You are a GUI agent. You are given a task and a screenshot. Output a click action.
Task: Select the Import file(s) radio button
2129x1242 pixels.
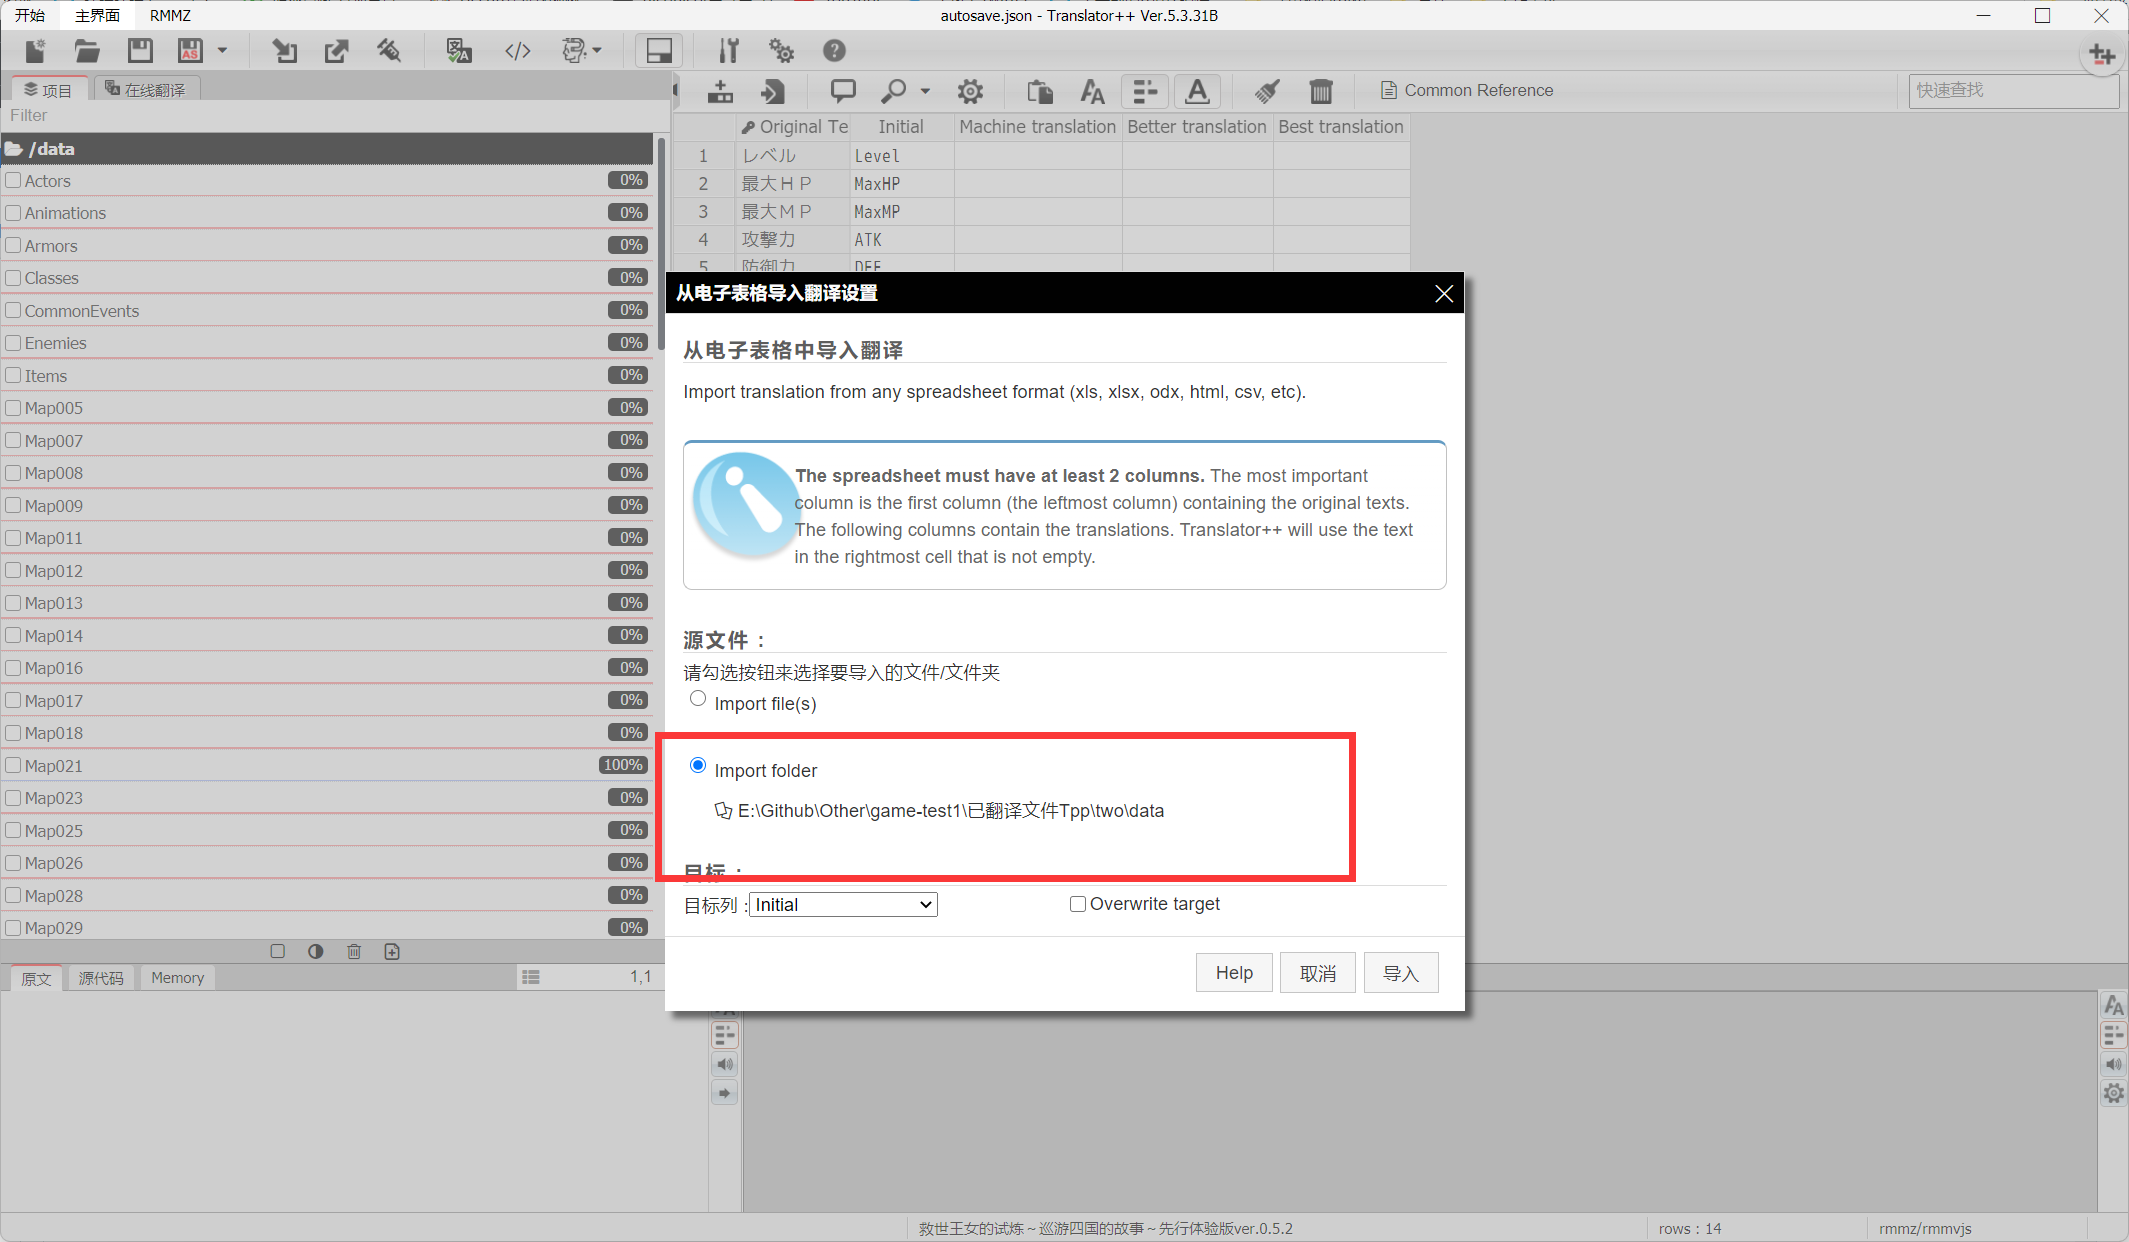click(x=698, y=698)
